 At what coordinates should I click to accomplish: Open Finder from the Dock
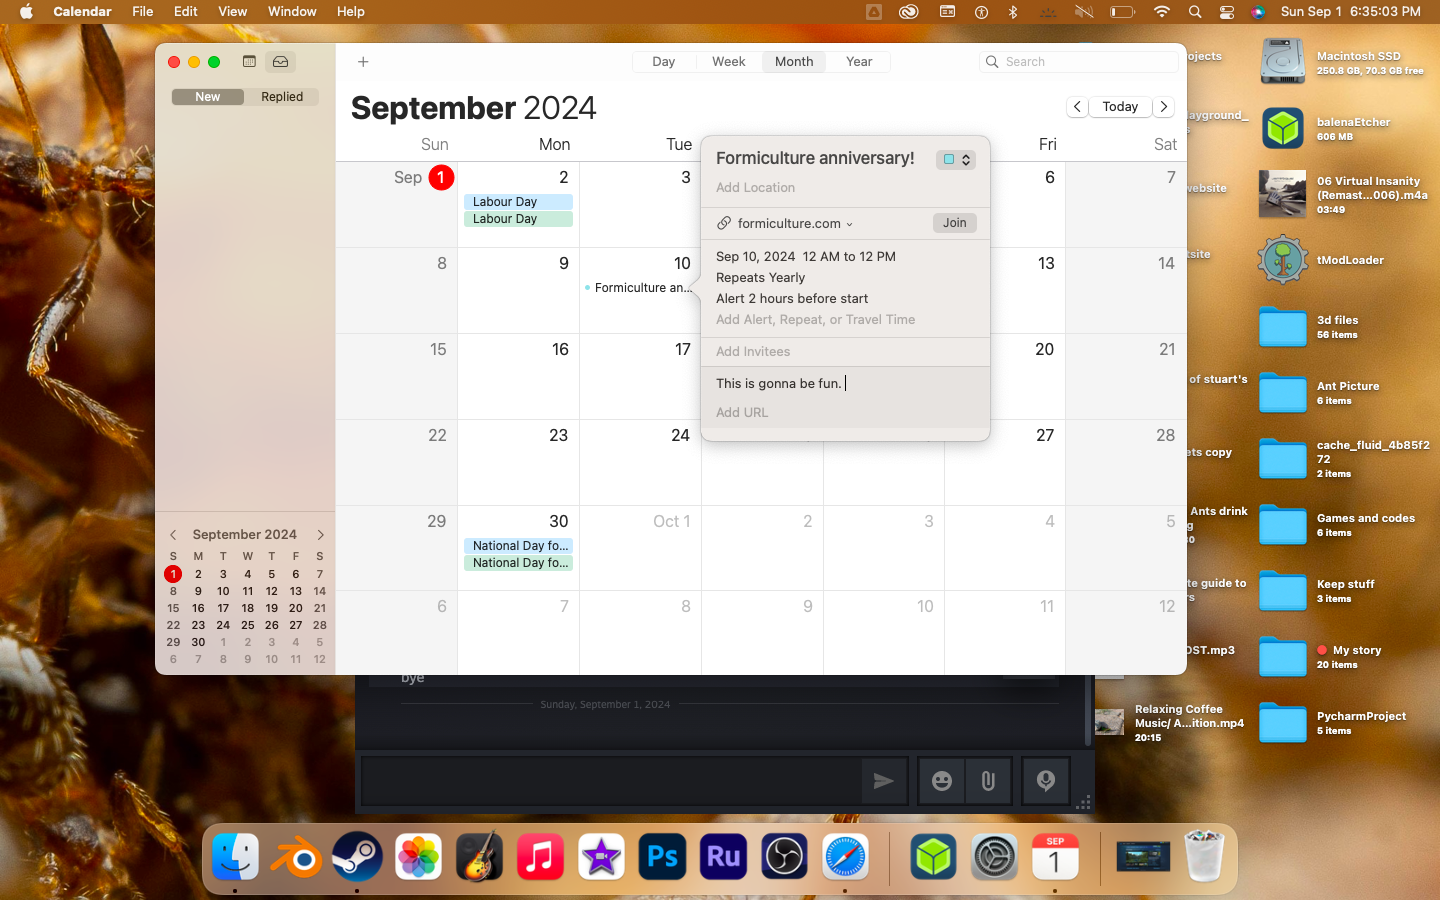click(235, 857)
